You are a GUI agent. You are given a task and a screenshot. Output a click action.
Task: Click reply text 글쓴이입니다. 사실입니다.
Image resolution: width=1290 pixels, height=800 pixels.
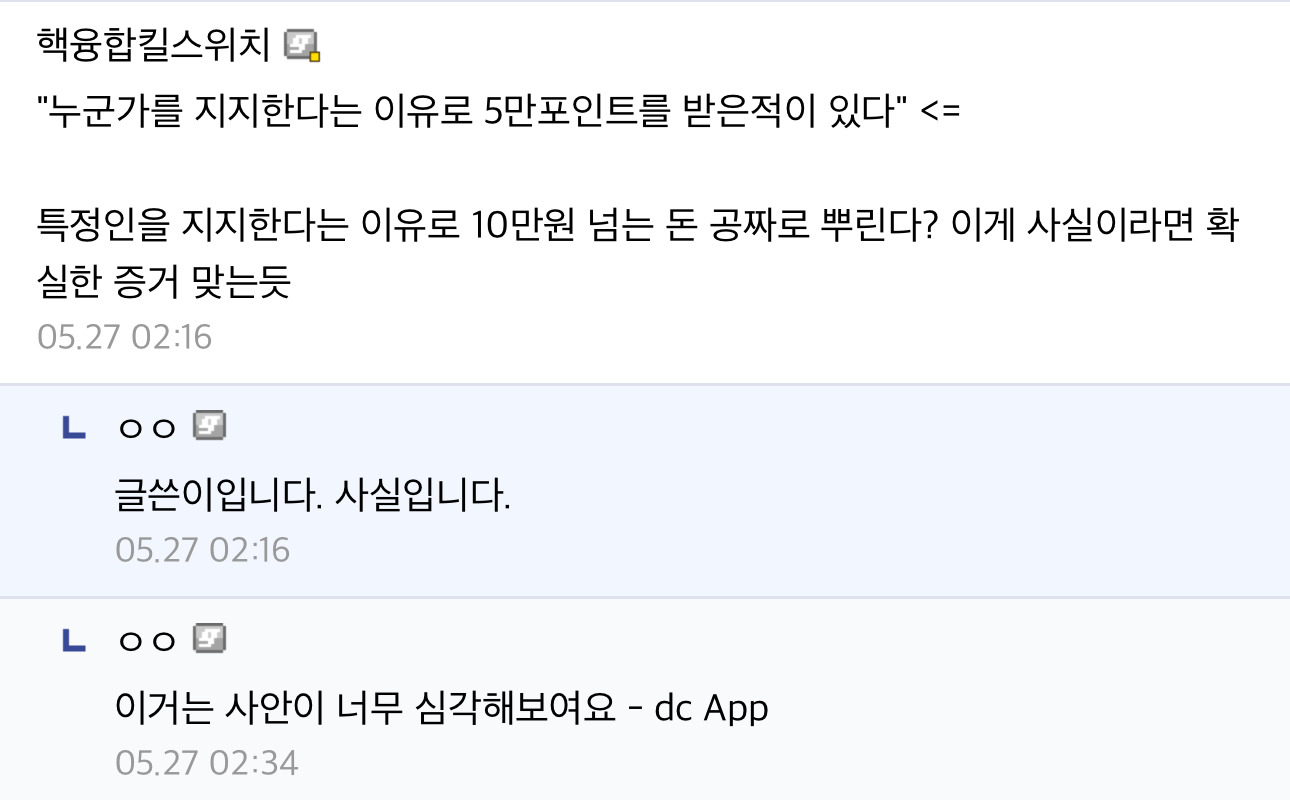pyautogui.click(x=313, y=495)
